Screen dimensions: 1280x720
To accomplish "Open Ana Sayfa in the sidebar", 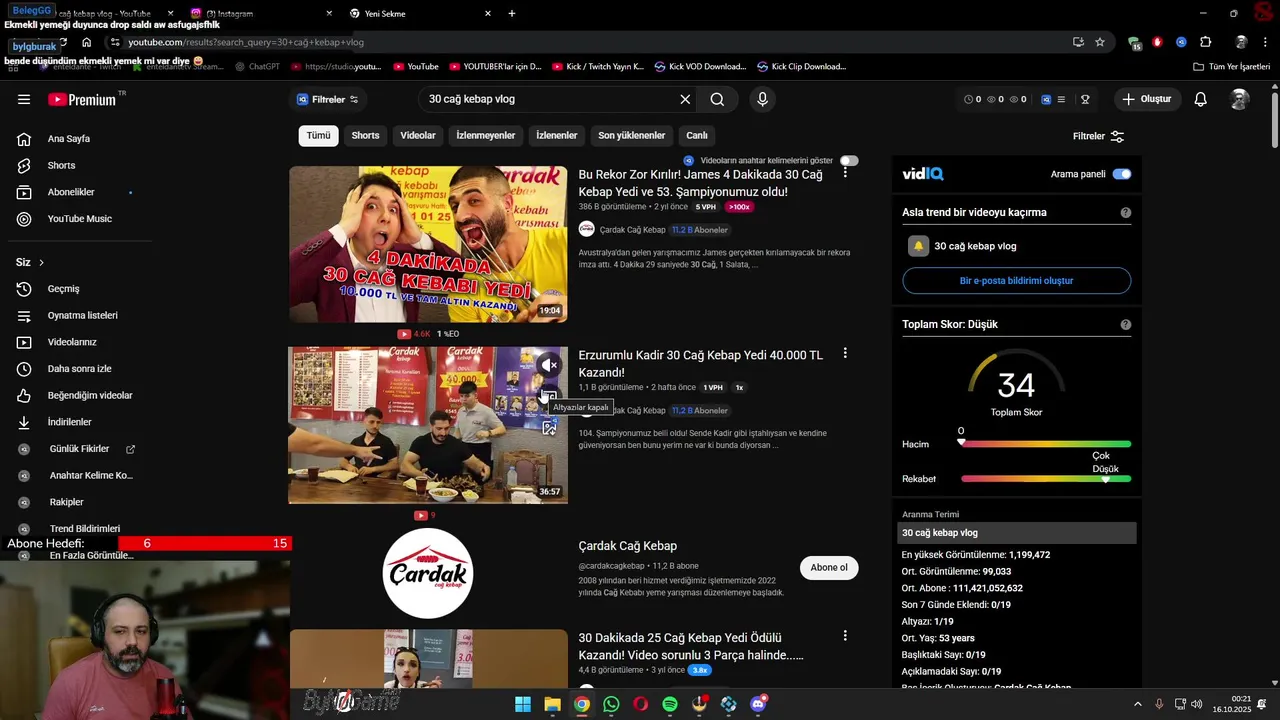I will point(68,139).
